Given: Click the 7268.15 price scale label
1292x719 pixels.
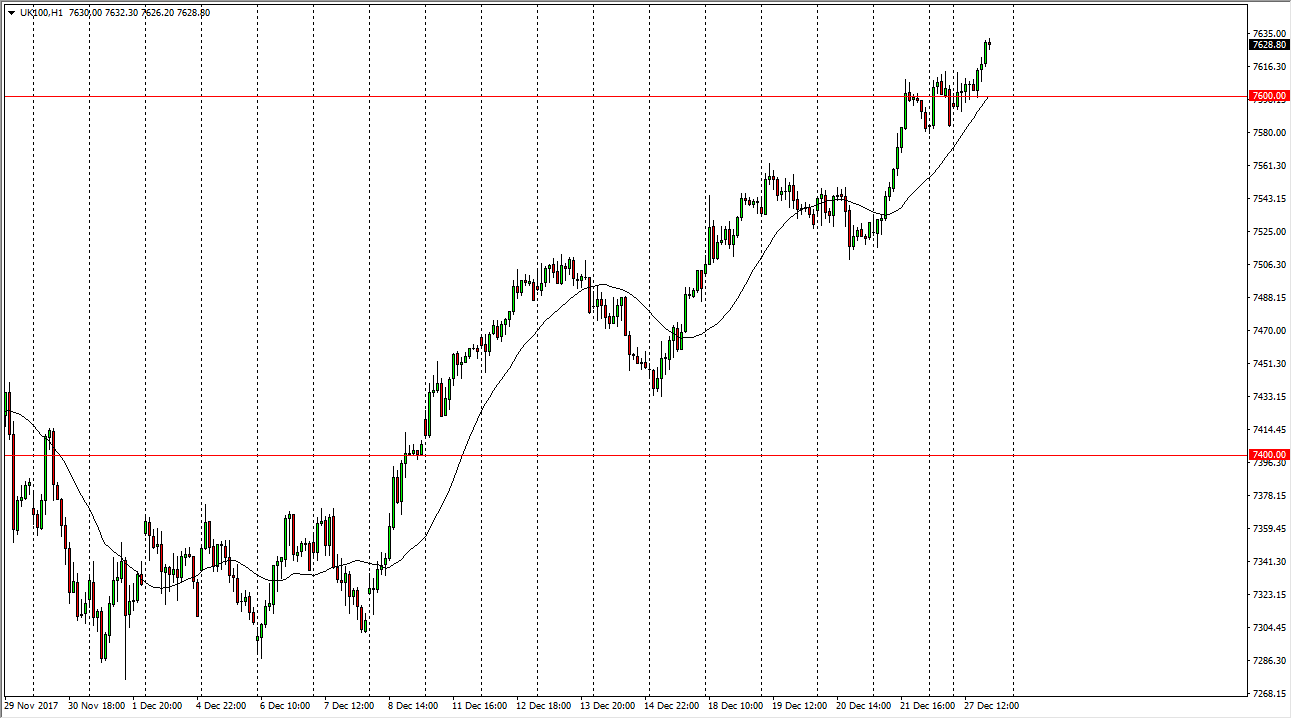Looking at the screenshot, I should 1267,694.
